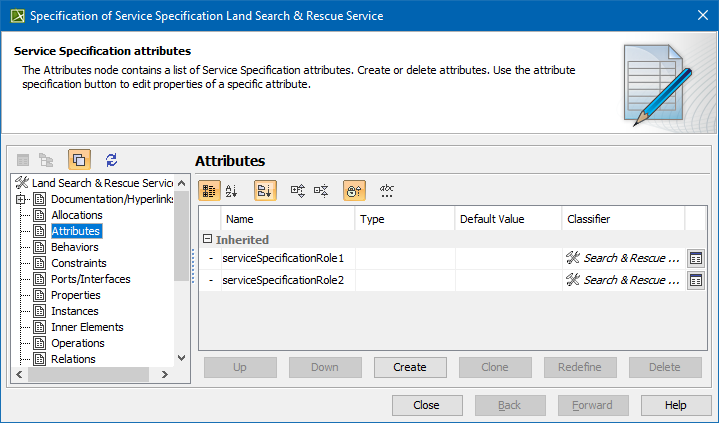Viewport: 719px width, 423px height.
Task: Click Land Search & Rescue Service root node
Action: tap(102, 183)
